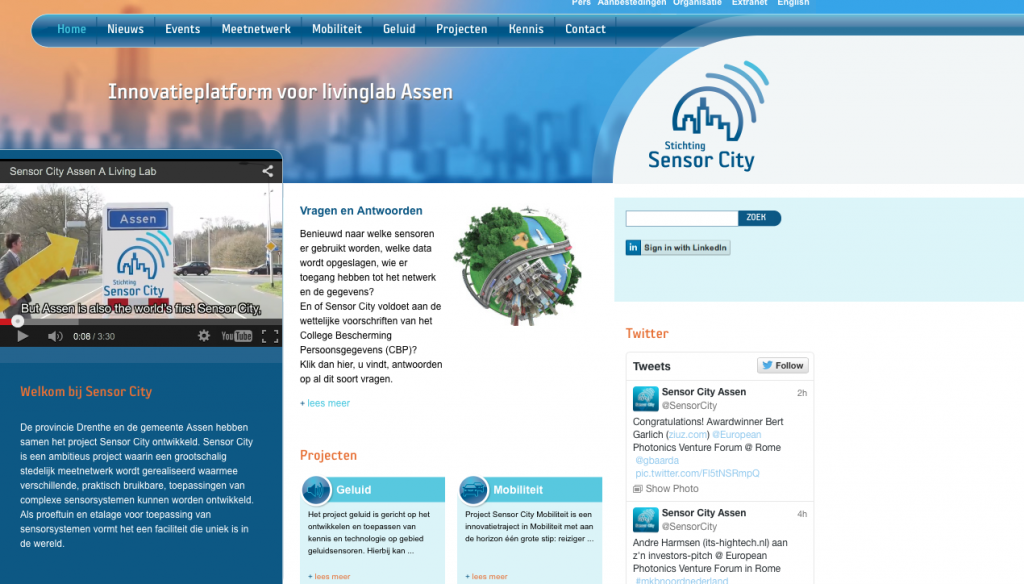This screenshot has height=584, width=1024.
Task: Open video settings gear
Action: pyautogui.click(x=204, y=336)
